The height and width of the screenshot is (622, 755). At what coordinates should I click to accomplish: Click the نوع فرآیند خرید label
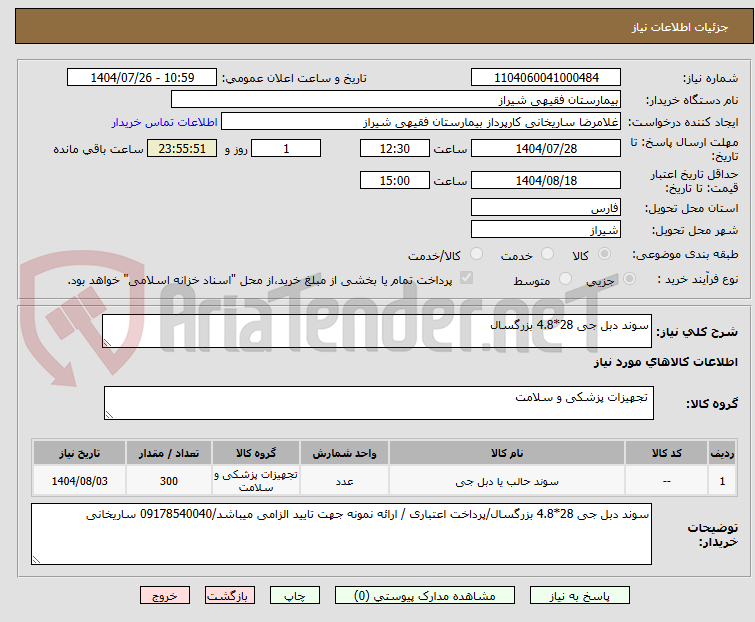698,279
